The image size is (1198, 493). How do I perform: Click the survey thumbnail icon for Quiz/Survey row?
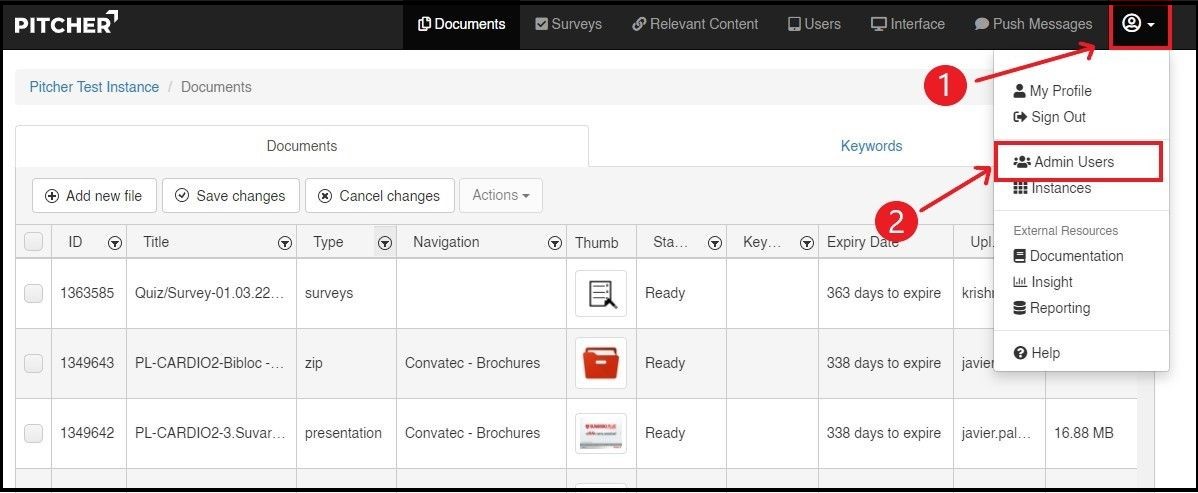[x=601, y=293]
